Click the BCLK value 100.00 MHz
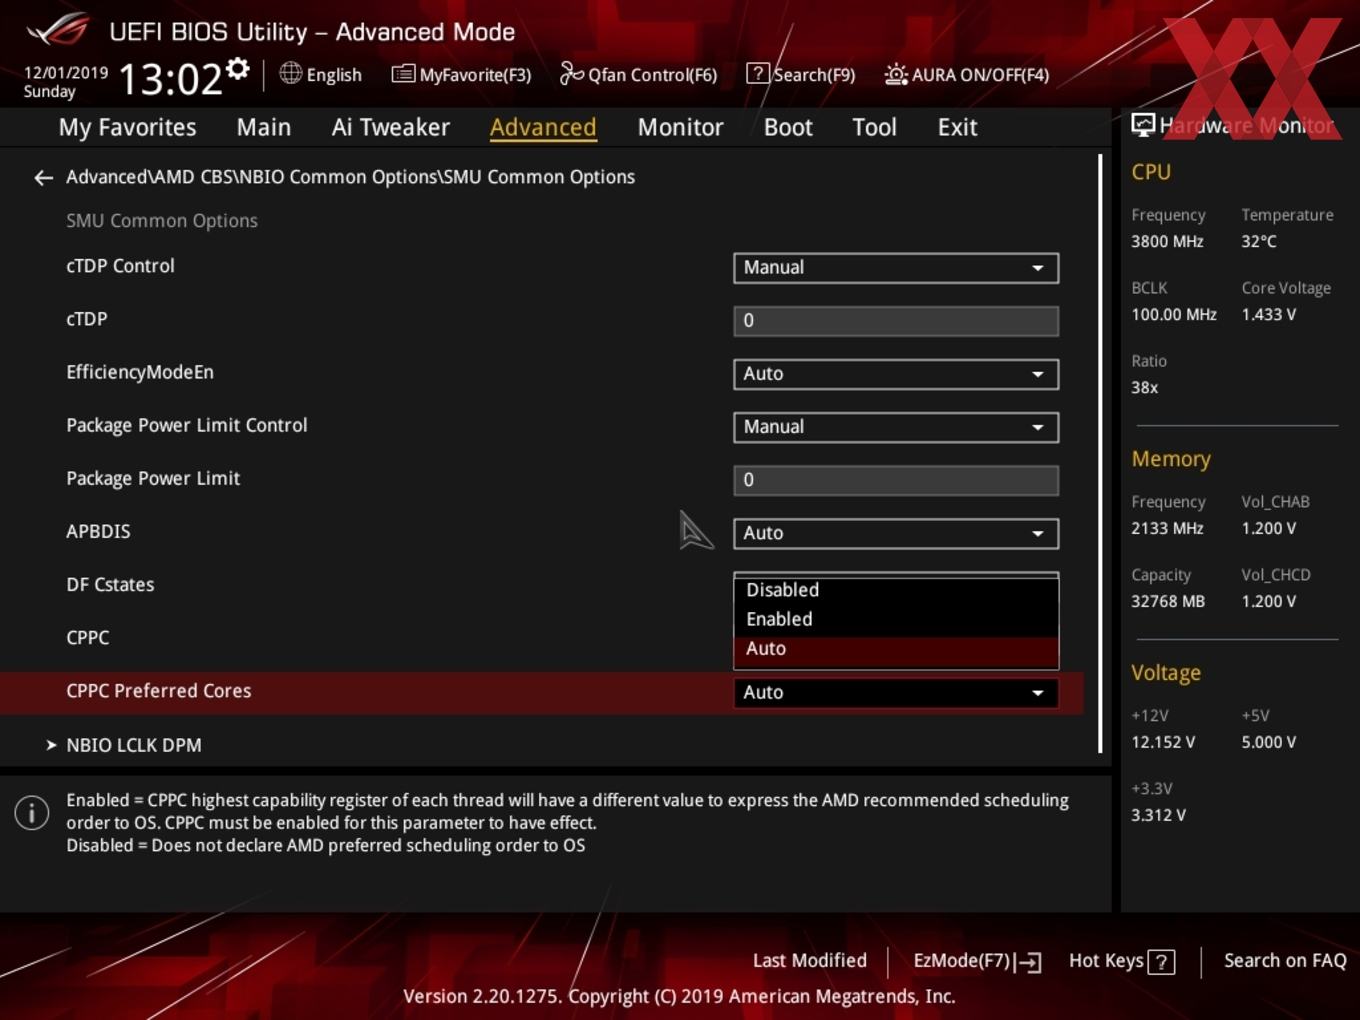The width and height of the screenshot is (1360, 1020). tap(1174, 315)
